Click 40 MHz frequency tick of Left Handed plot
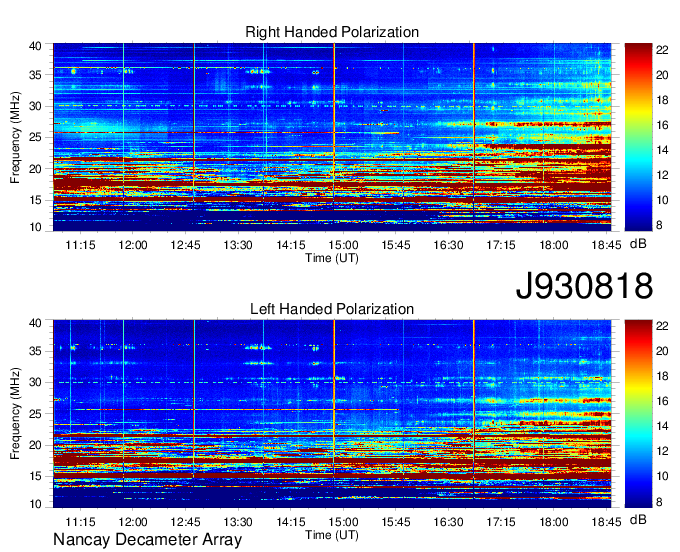The image size is (680, 552). [36, 323]
